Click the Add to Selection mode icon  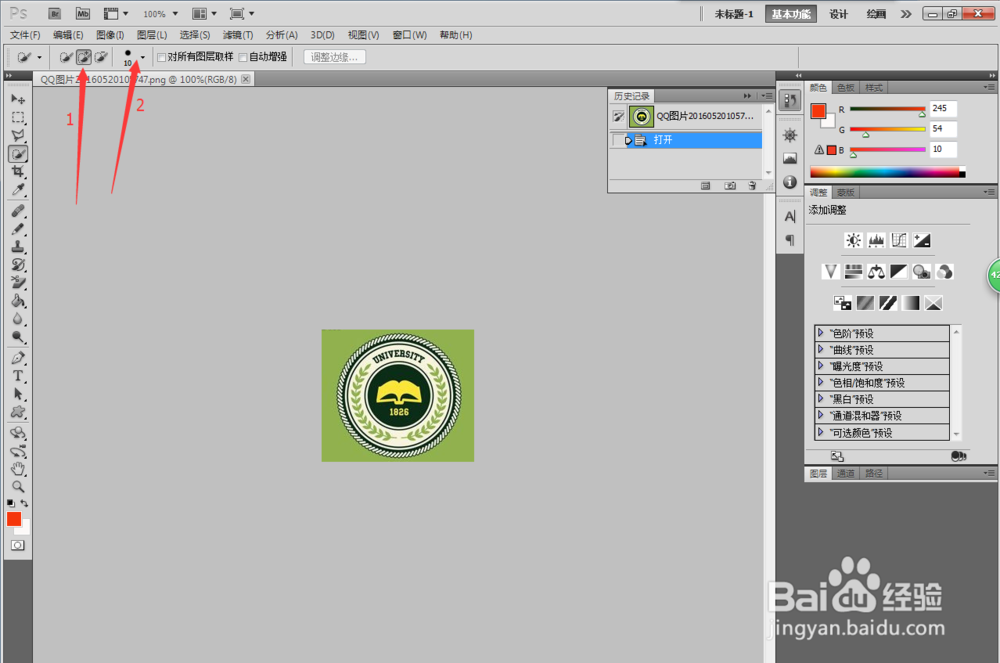point(84,57)
